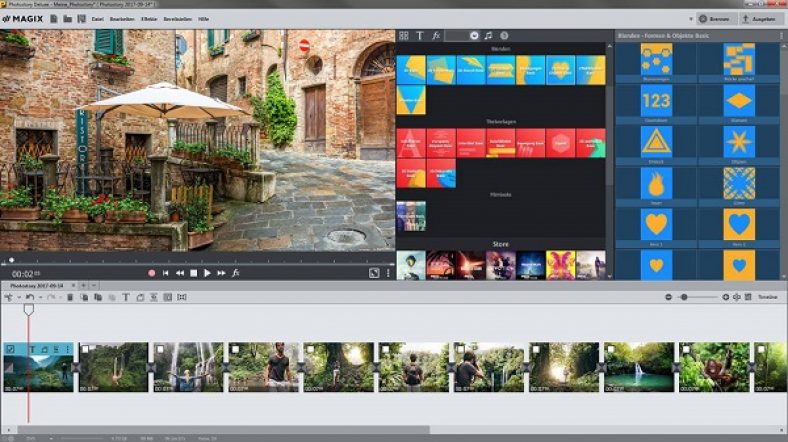Open the music note audio tab

pyautogui.click(x=488, y=35)
